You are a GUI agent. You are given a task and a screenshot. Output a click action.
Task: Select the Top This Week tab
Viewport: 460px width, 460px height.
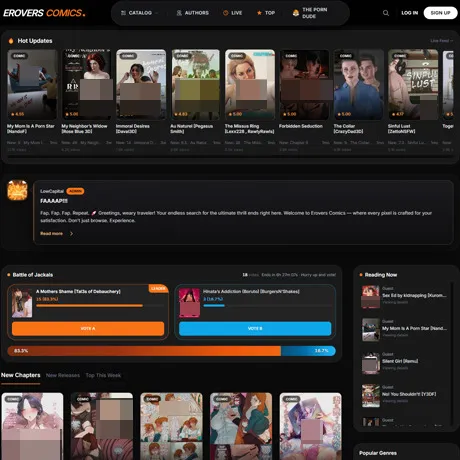click(x=103, y=375)
